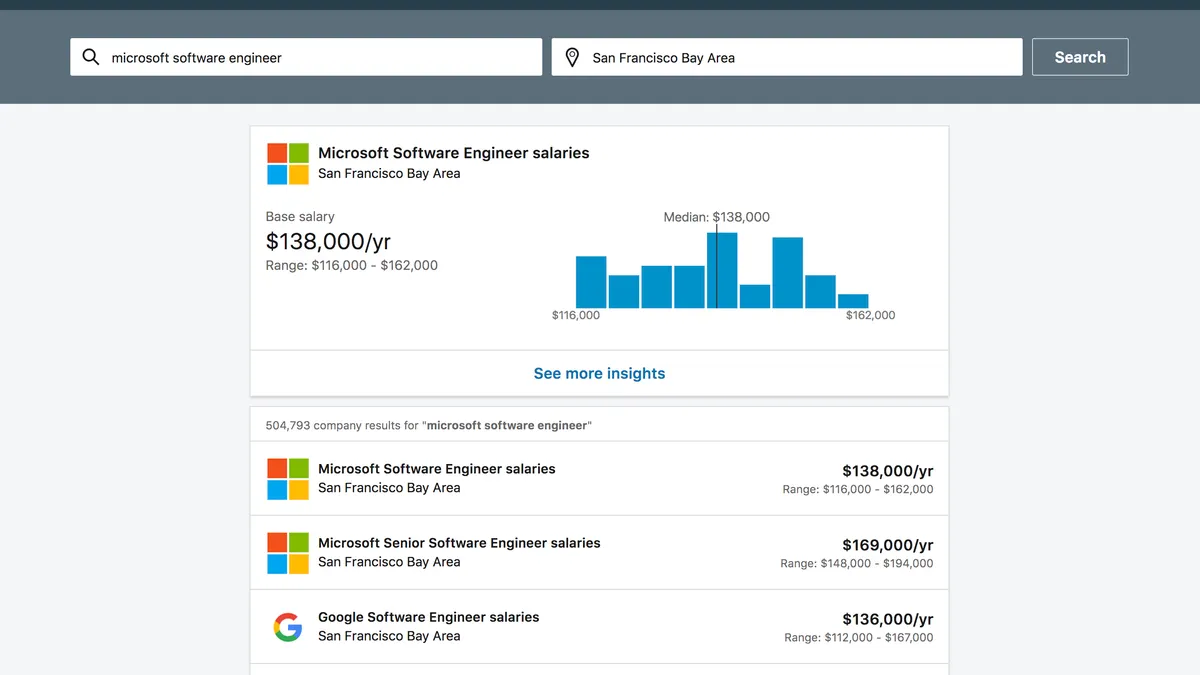Image resolution: width=1200 pixels, height=675 pixels.
Task: Focus the San Francisco Bay Area location field
Action: tap(787, 57)
